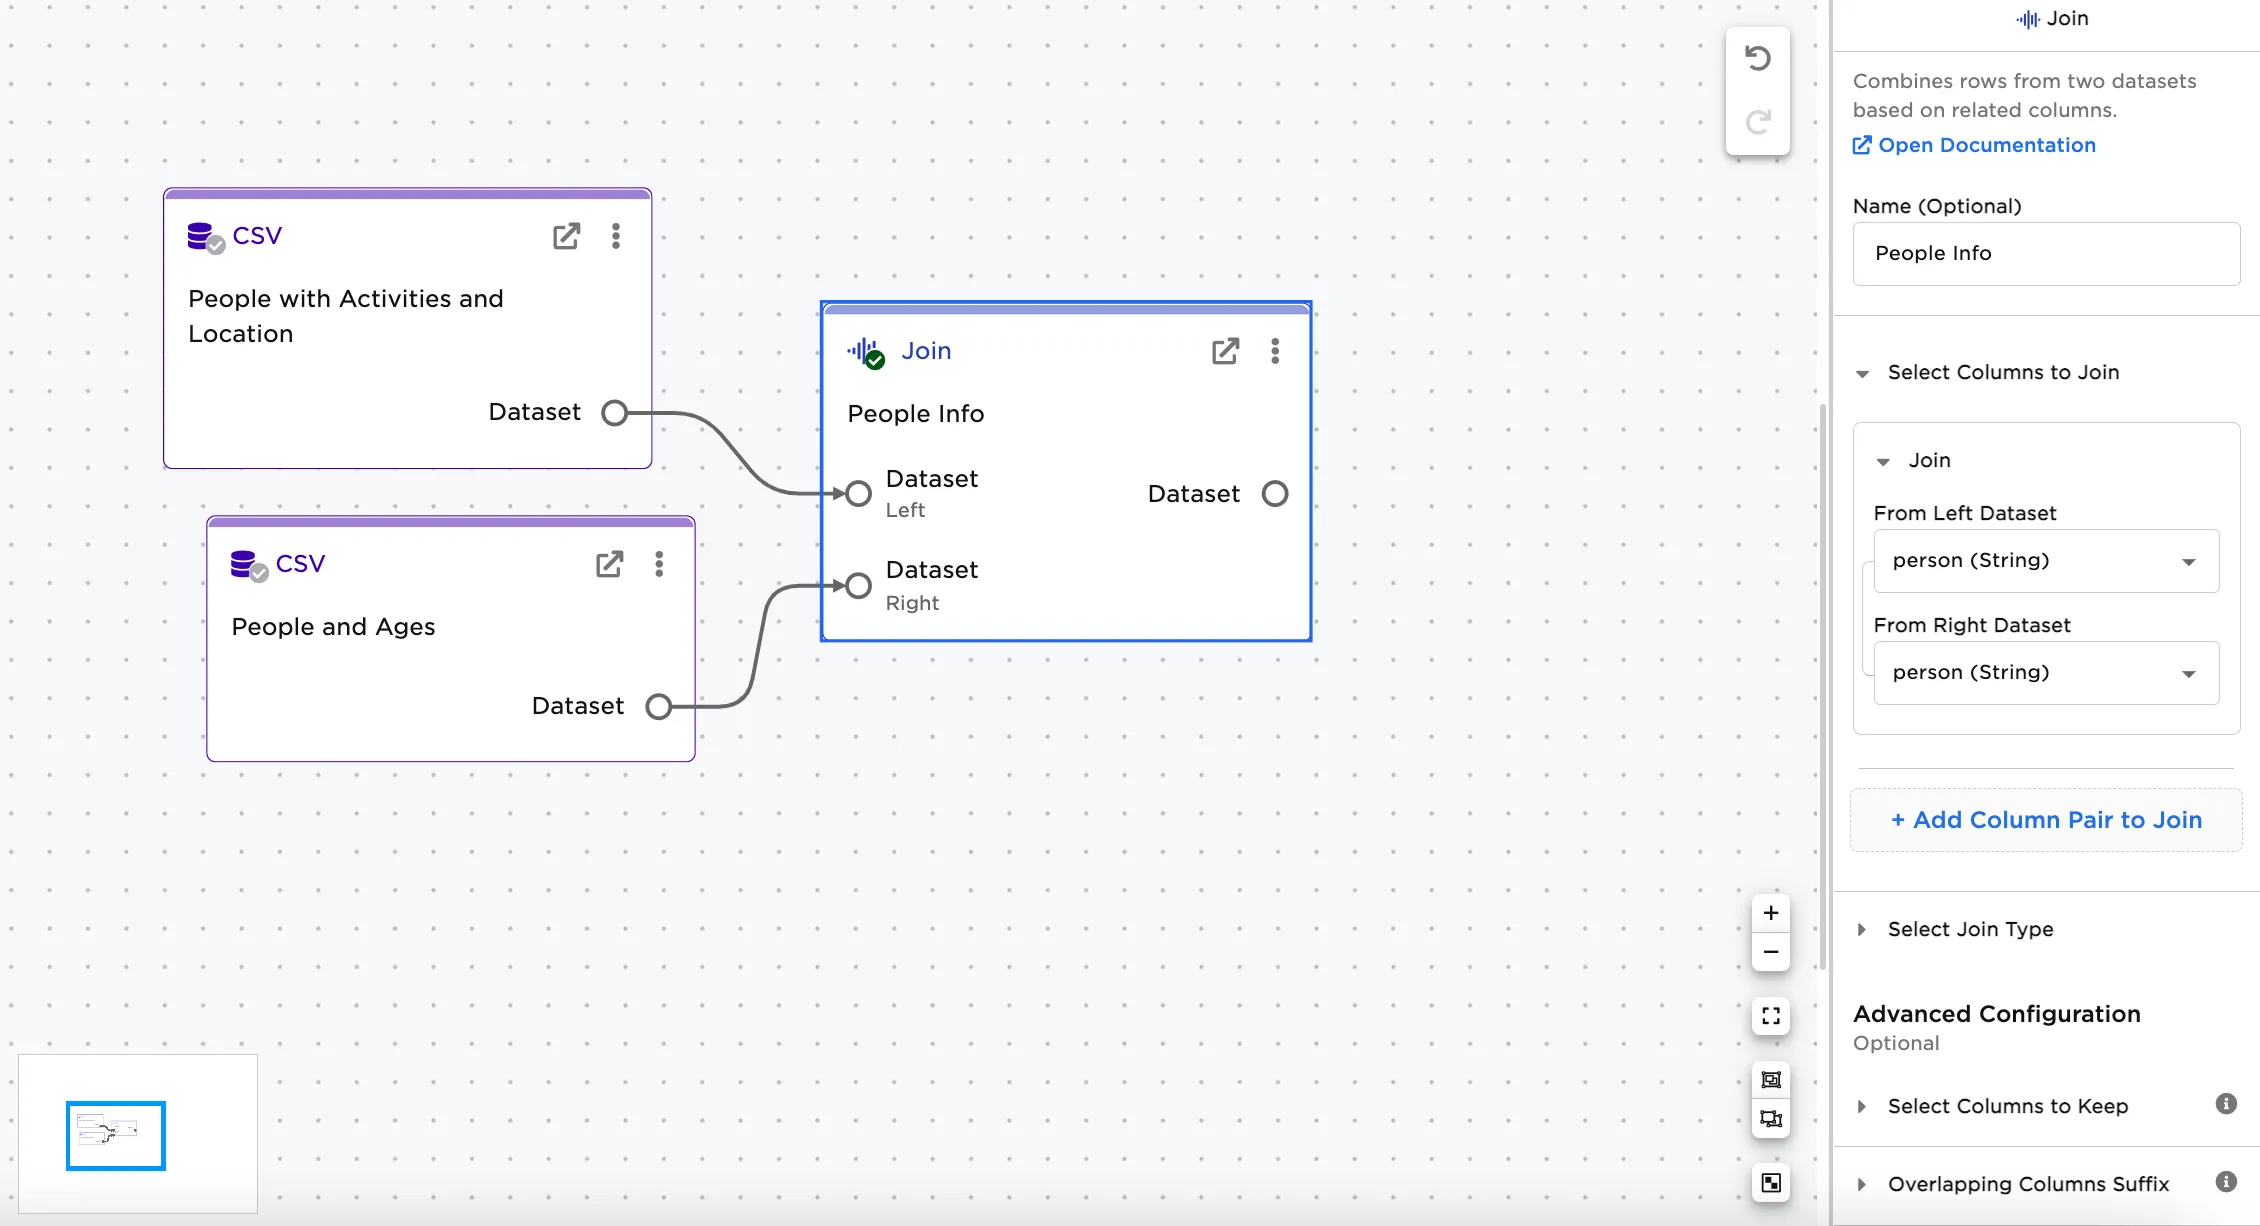Collapse the Select Columns to Join section

(x=1862, y=373)
